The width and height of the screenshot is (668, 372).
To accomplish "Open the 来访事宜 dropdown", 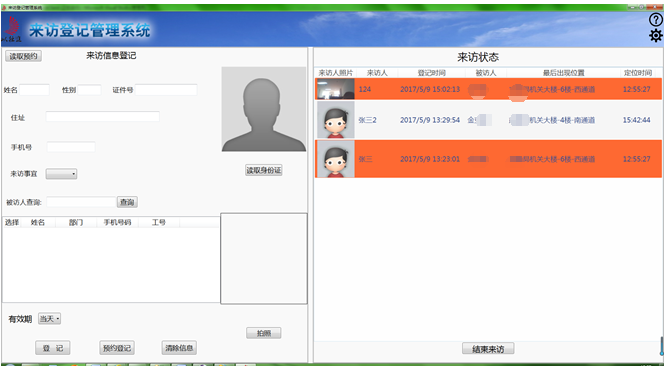I will [x=61, y=174].
